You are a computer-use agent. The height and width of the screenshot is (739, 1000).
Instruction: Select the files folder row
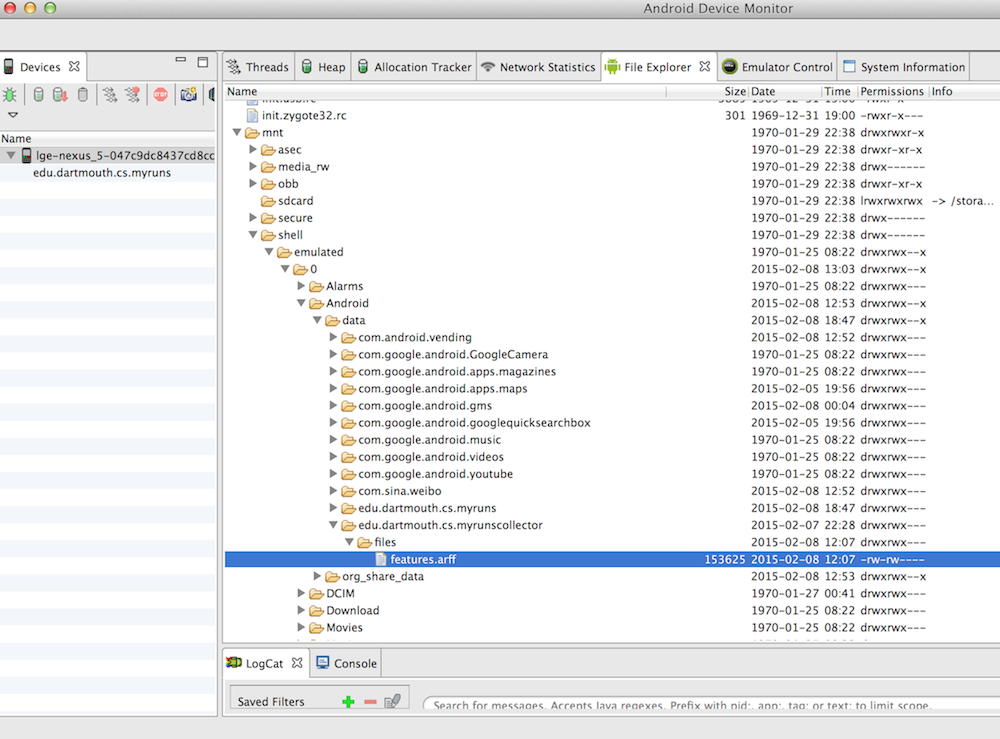pyautogui.click(x=612, y=542)
